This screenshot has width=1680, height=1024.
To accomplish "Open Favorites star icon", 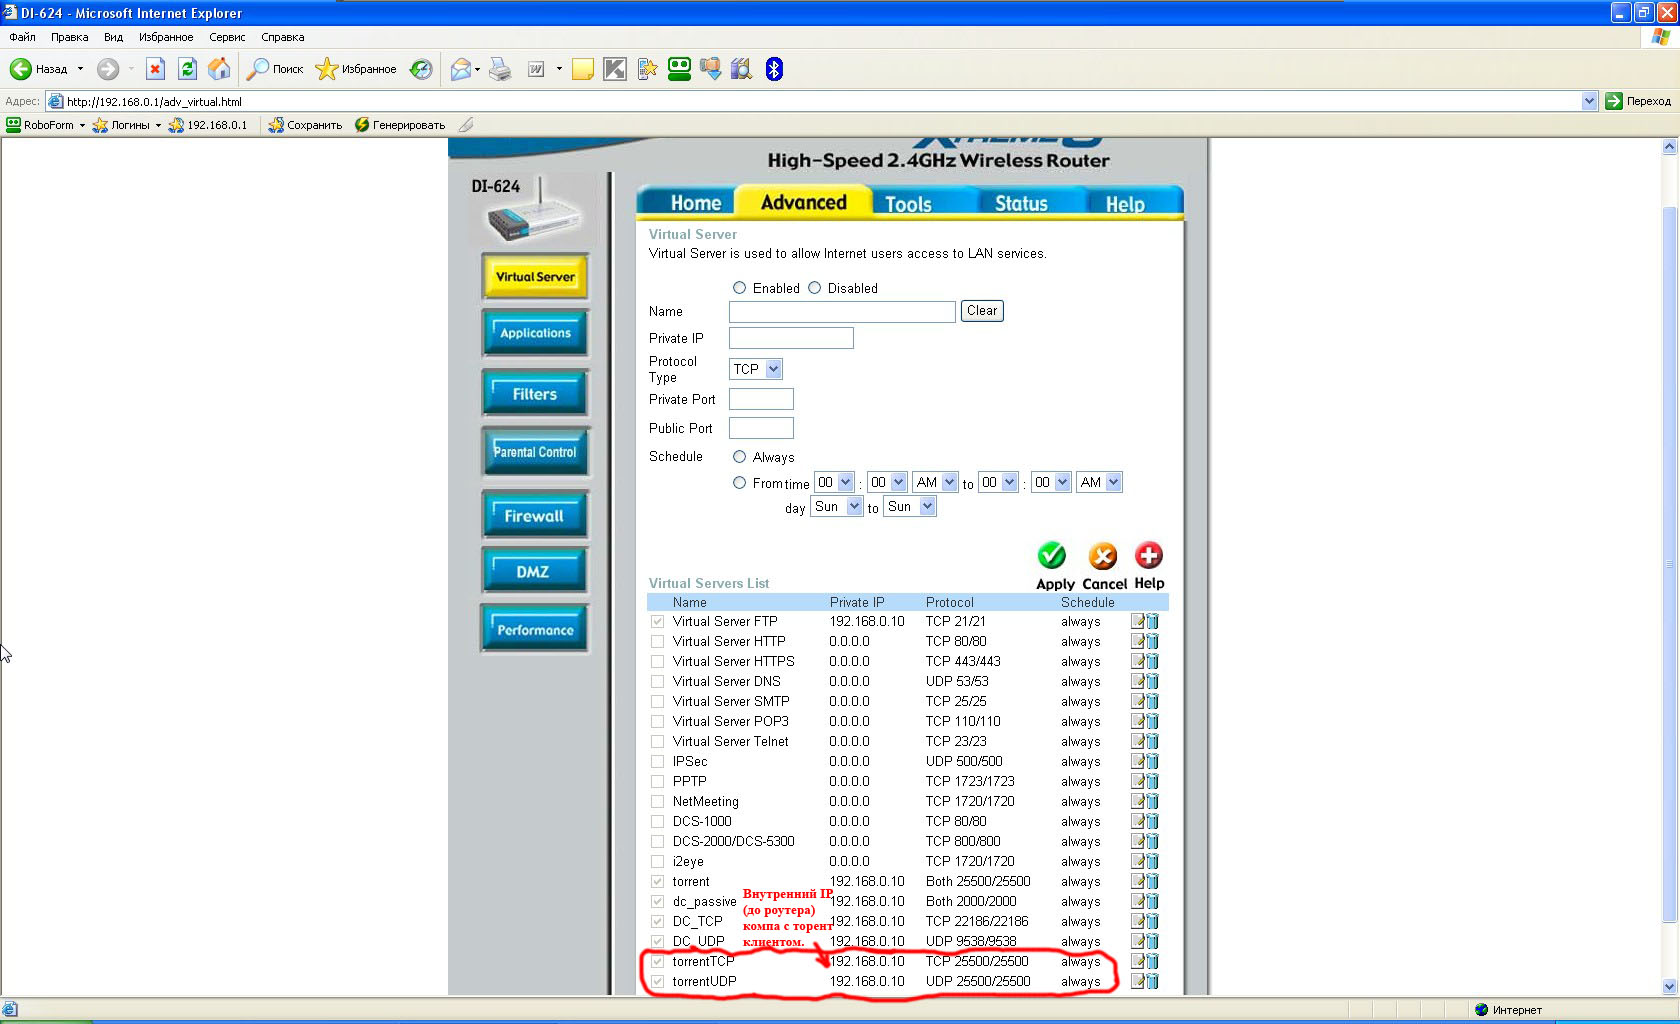I will tap(327, 69).
